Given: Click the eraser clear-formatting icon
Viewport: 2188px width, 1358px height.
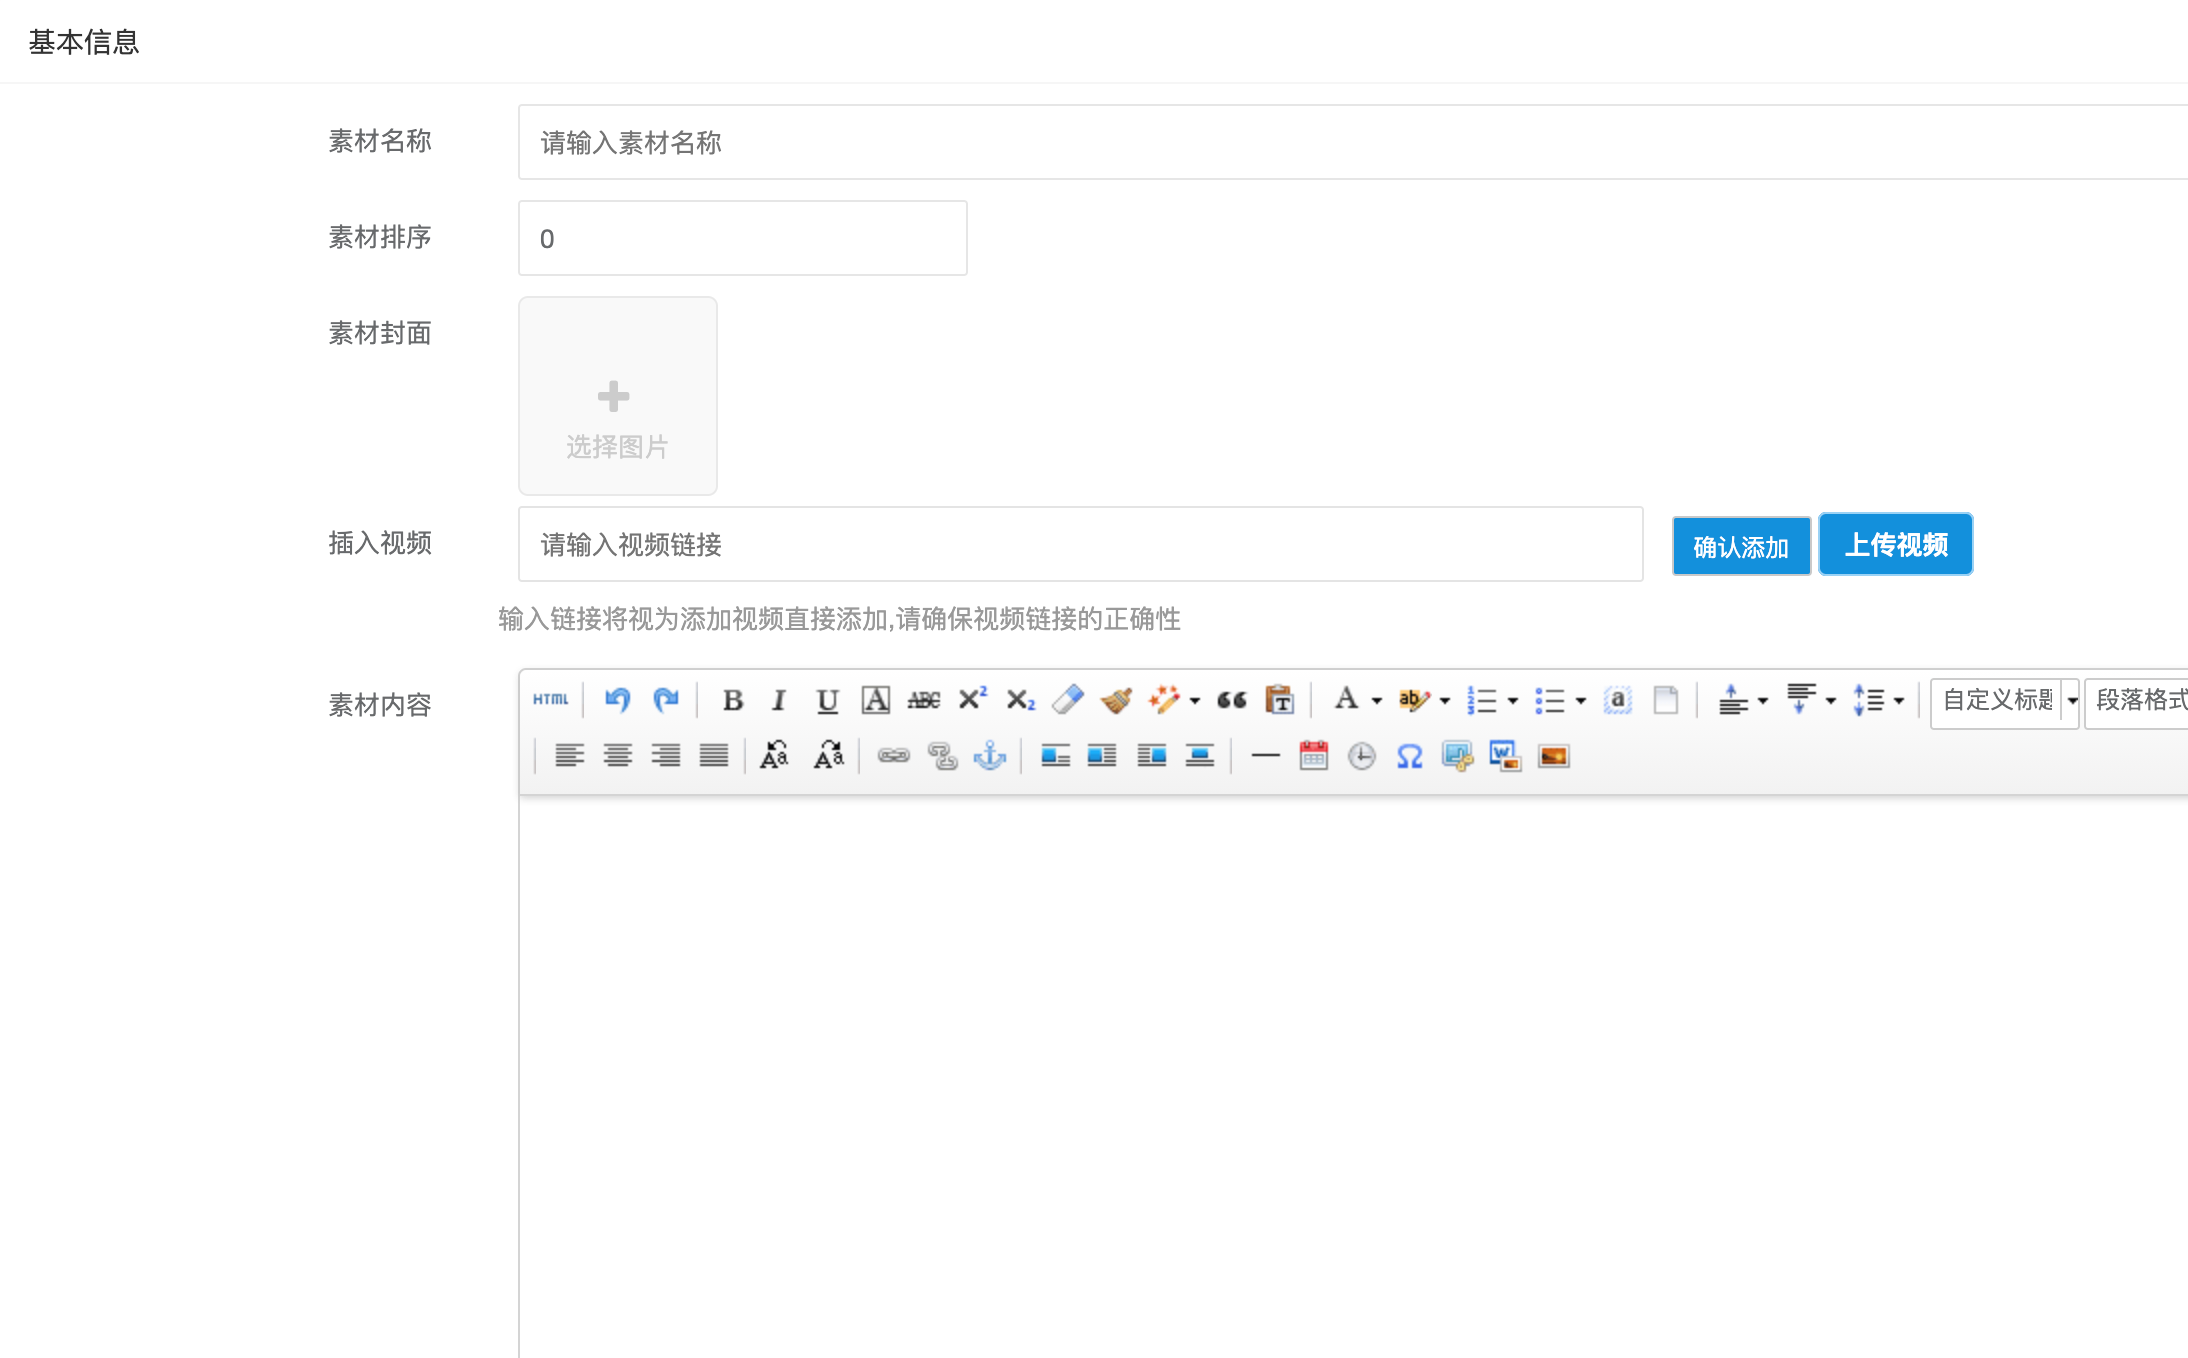Looking at the screenshot, I should 1067,700.
